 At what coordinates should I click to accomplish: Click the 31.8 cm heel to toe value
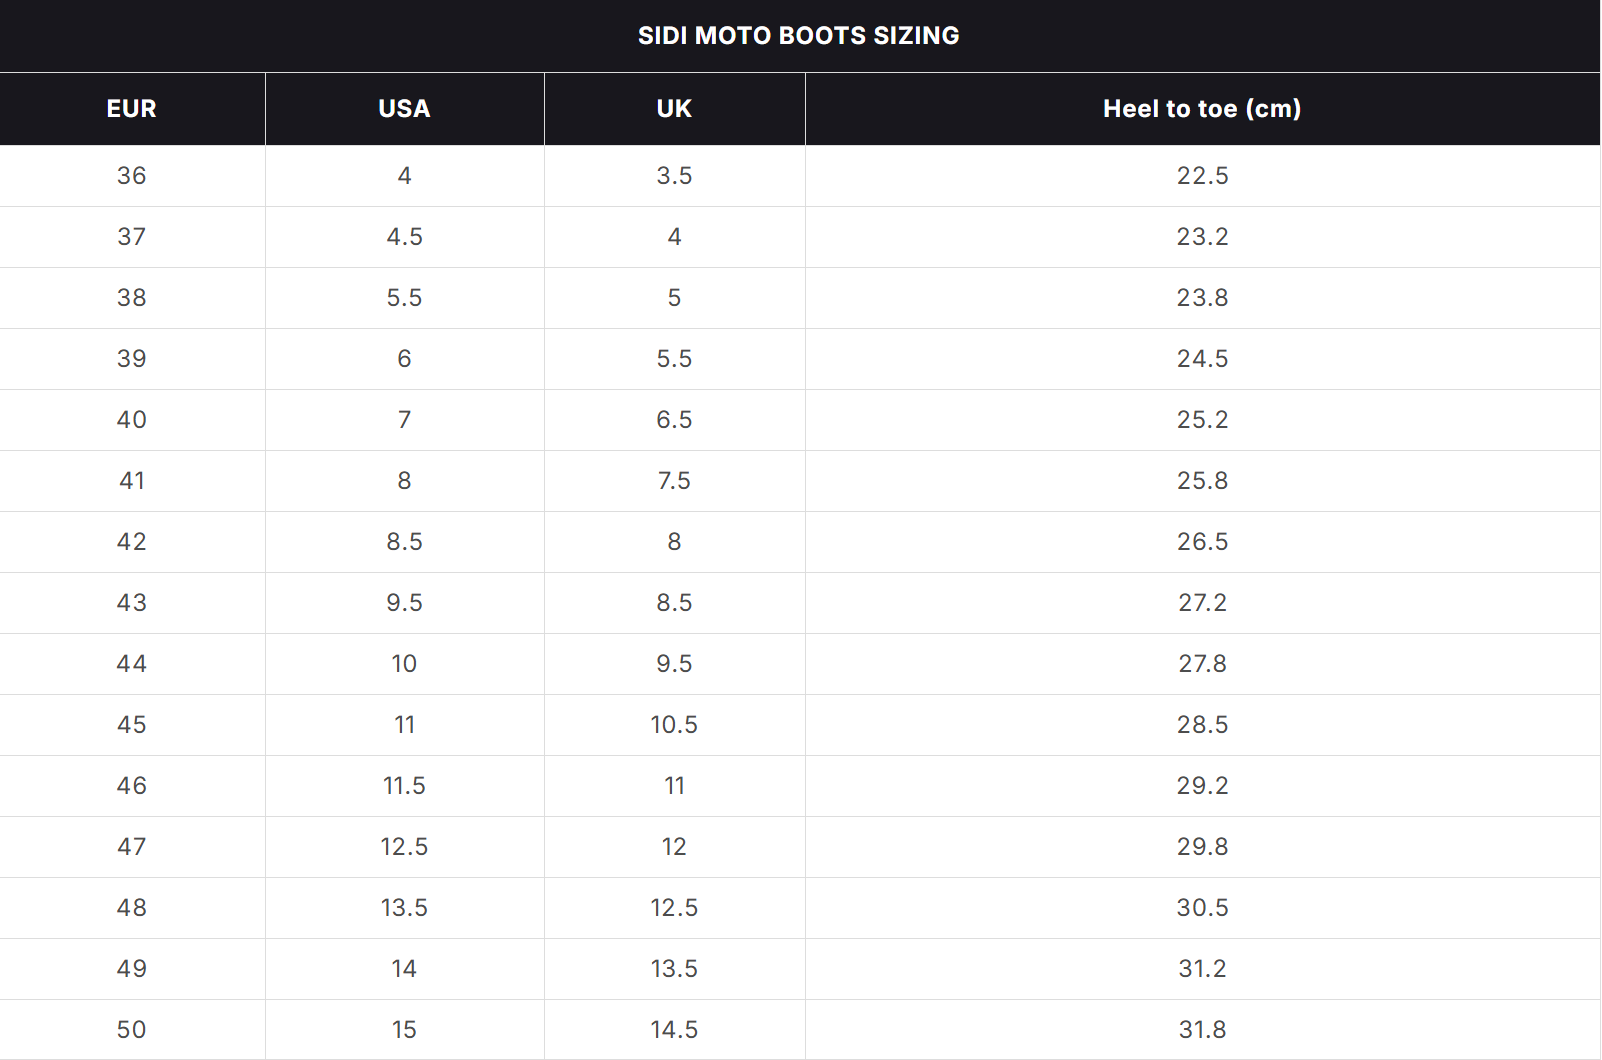click(1202, 1030)
